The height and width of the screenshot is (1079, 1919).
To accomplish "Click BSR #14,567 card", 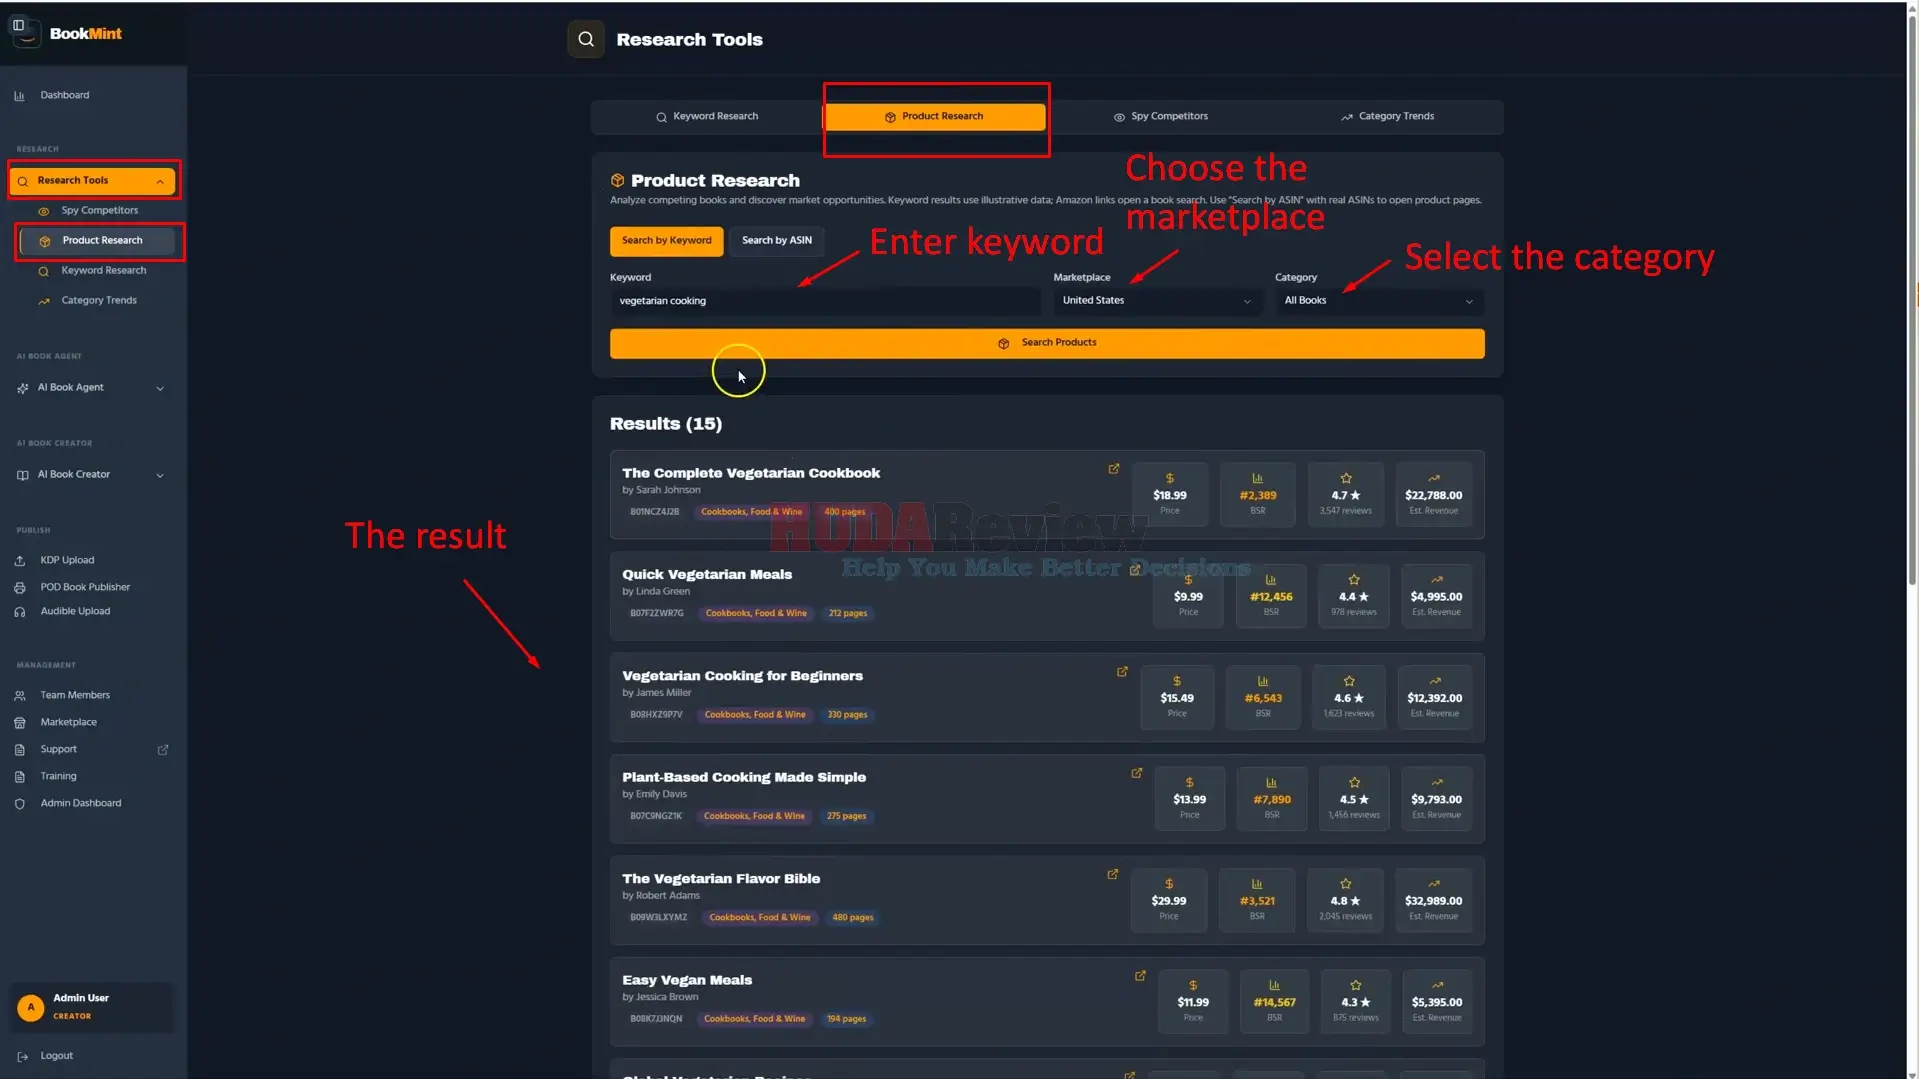I will coord(1274,1001).
